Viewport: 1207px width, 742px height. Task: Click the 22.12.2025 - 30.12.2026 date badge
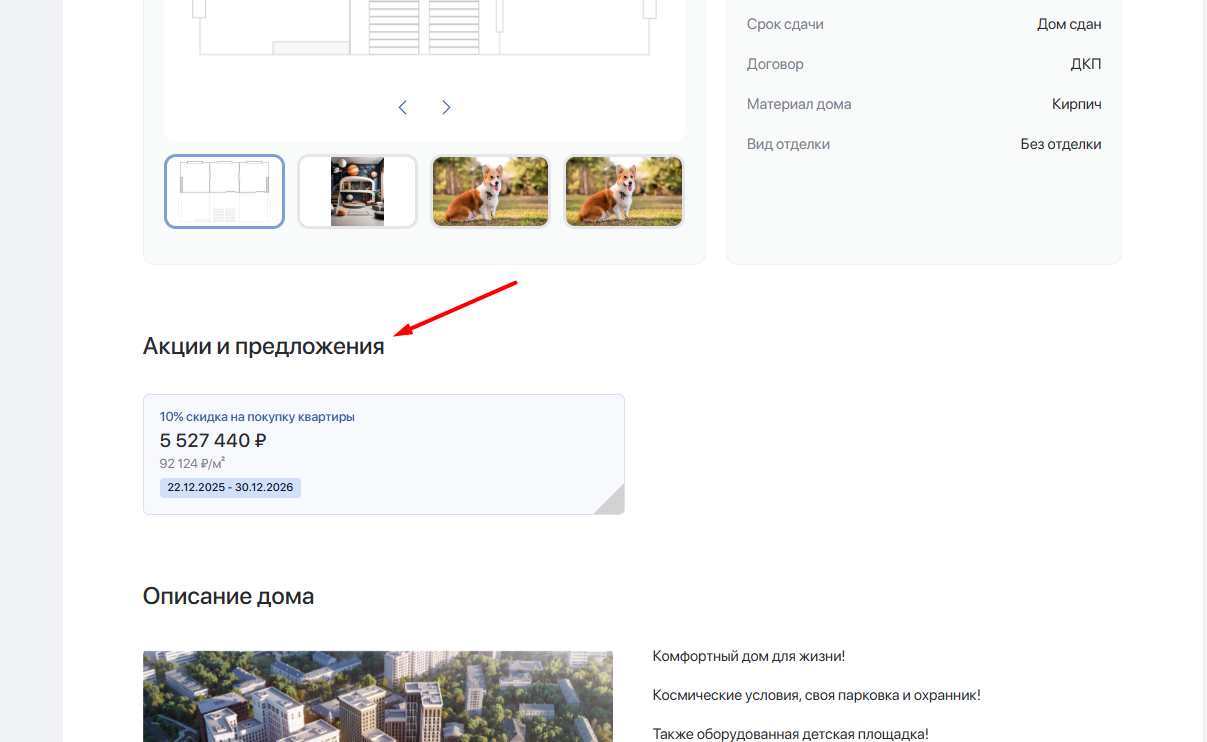(230, 488)
